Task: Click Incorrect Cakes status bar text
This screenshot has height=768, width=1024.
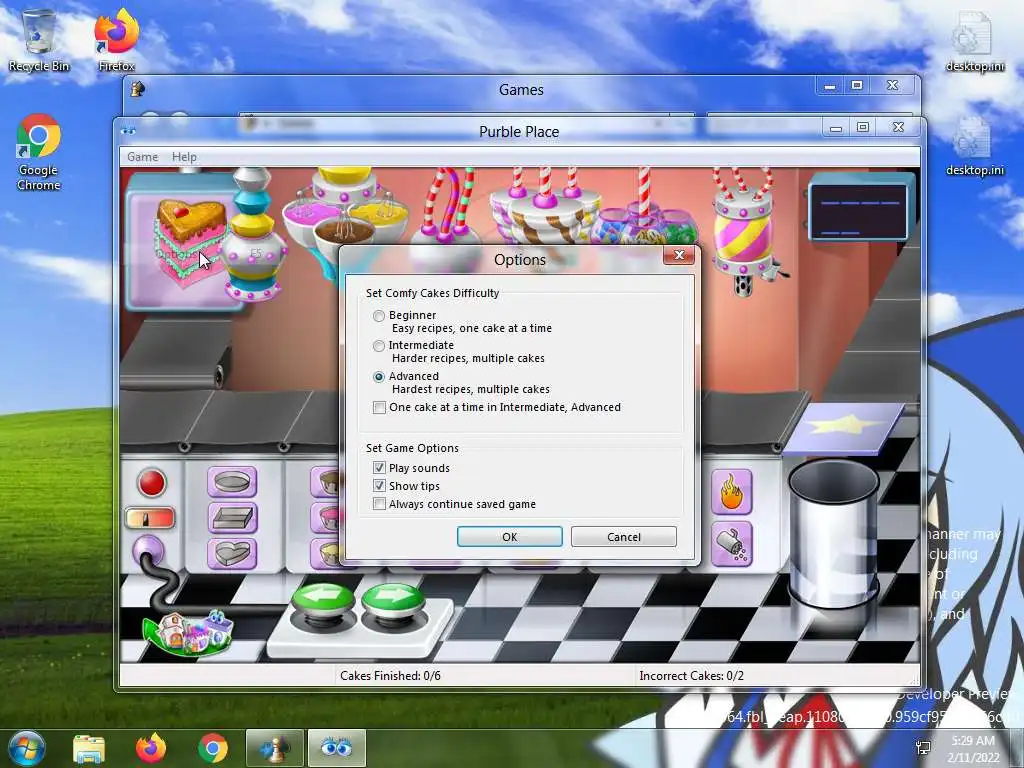Action: click(692, 676)
